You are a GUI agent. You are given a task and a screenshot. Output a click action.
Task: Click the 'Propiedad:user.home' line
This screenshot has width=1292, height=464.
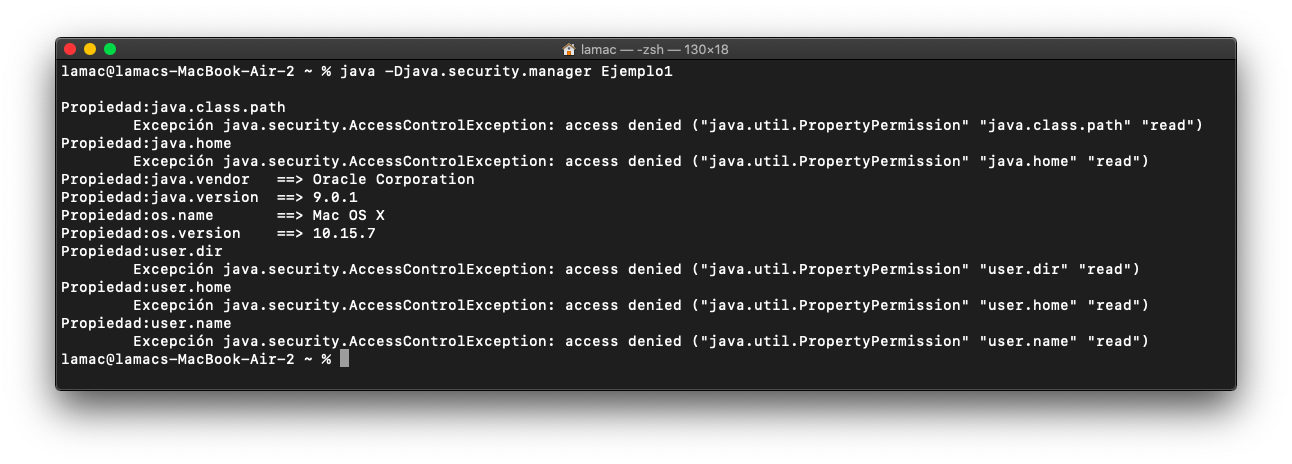pyautogui.click(x=146, y=287)
